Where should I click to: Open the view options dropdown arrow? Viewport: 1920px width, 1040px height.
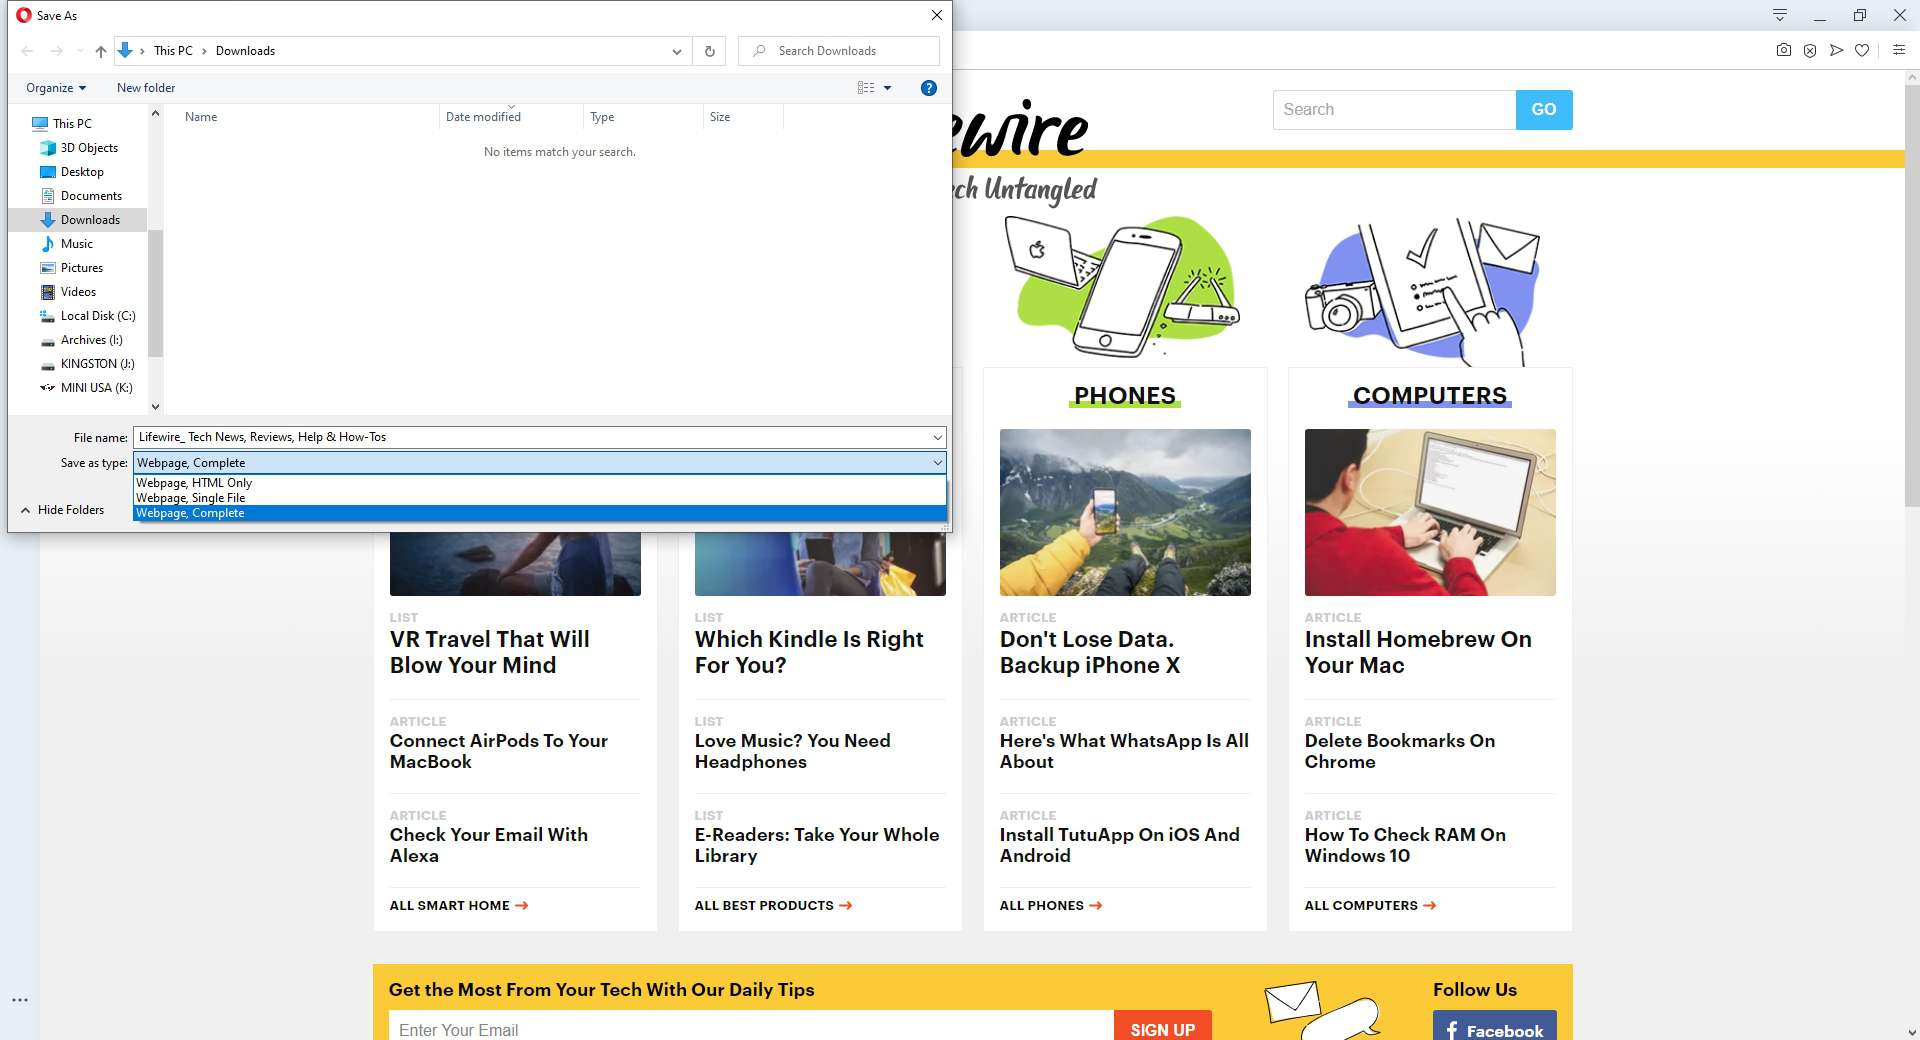[x=887, y=88]
